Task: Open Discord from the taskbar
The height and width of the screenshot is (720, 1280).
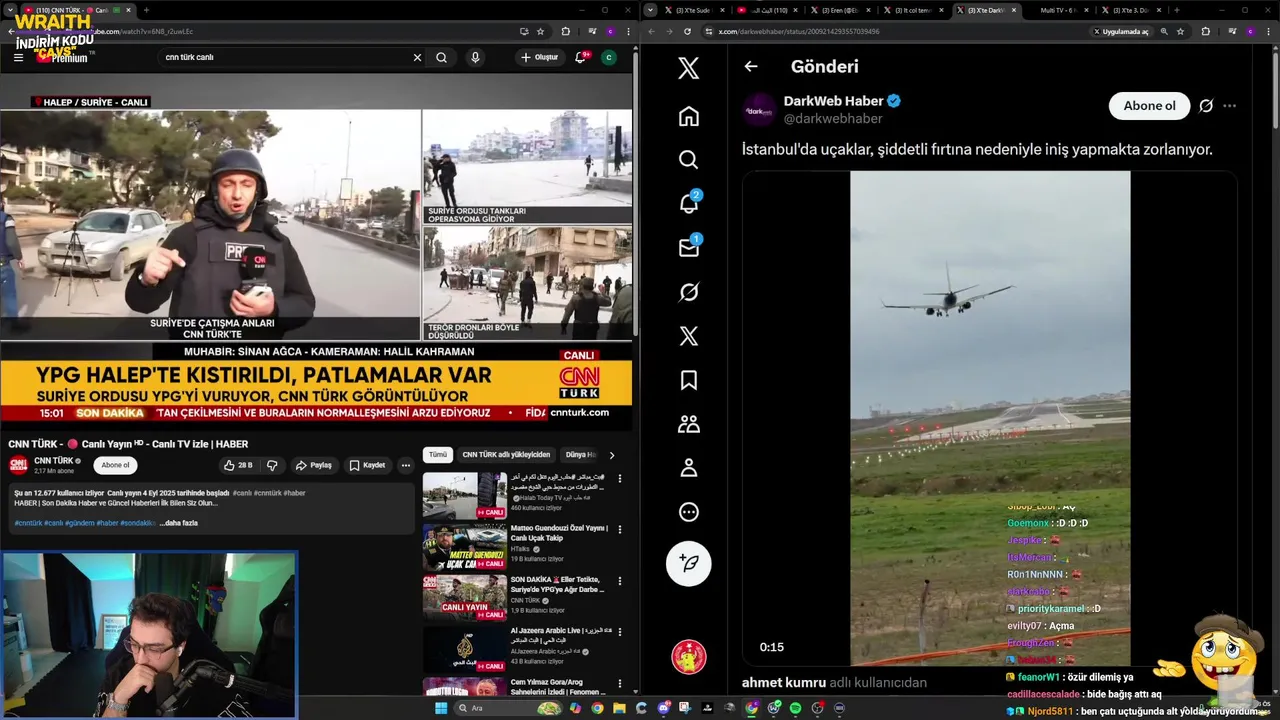Action: 663,708
